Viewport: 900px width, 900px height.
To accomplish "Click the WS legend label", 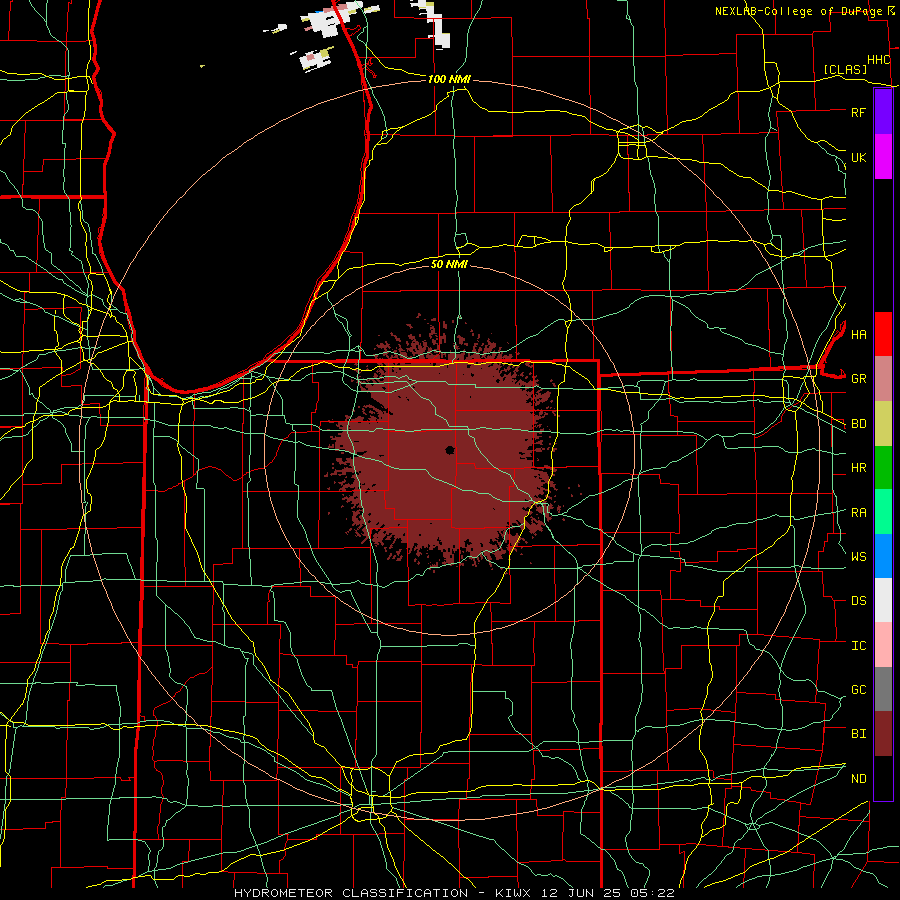I will pos(858,557).
